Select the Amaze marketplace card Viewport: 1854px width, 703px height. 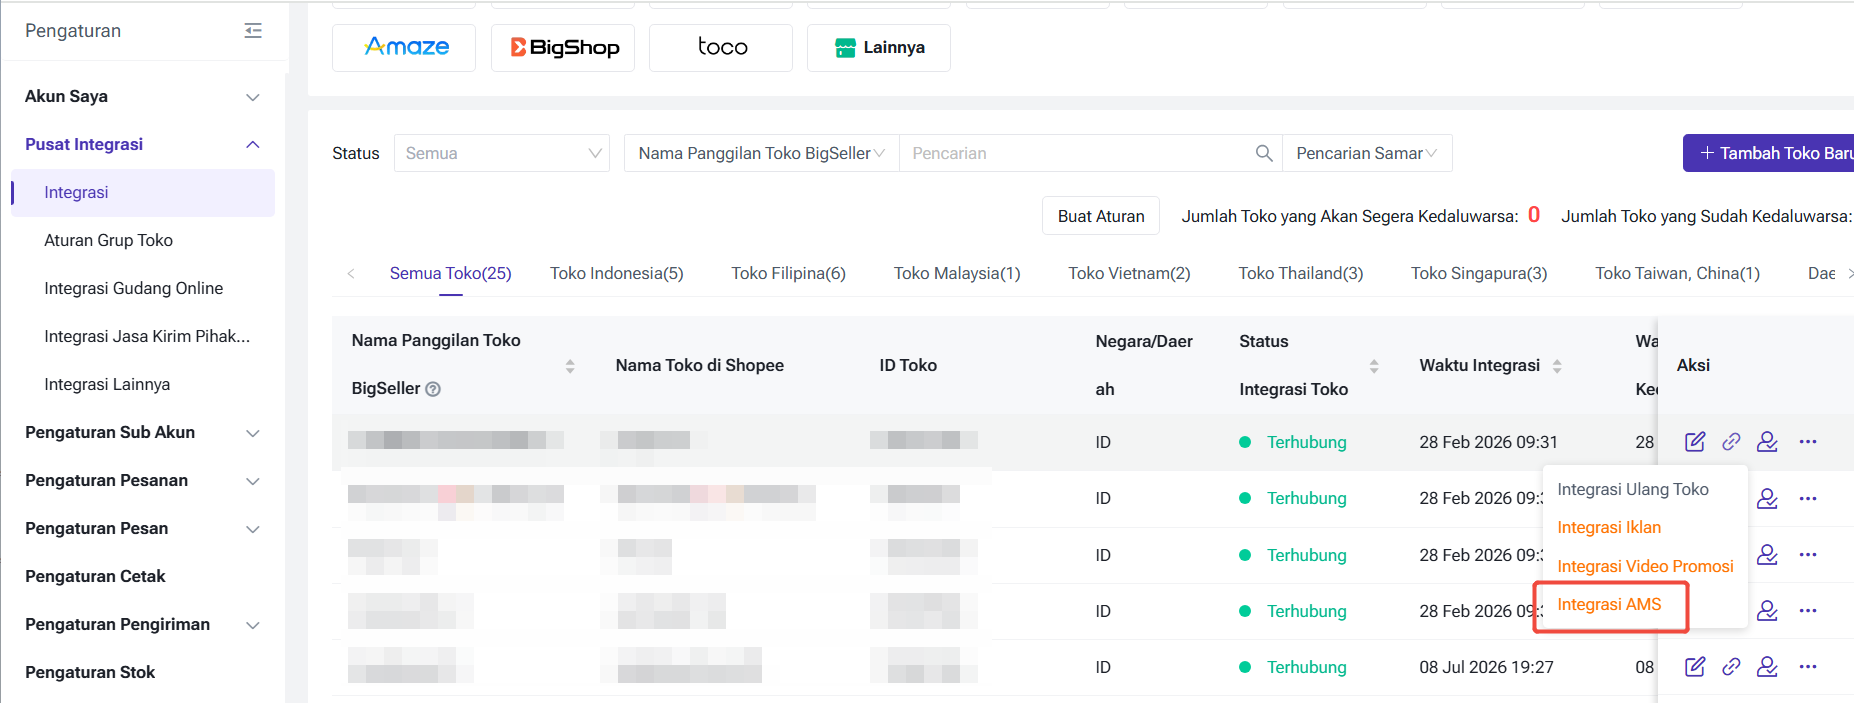point(404,47)
